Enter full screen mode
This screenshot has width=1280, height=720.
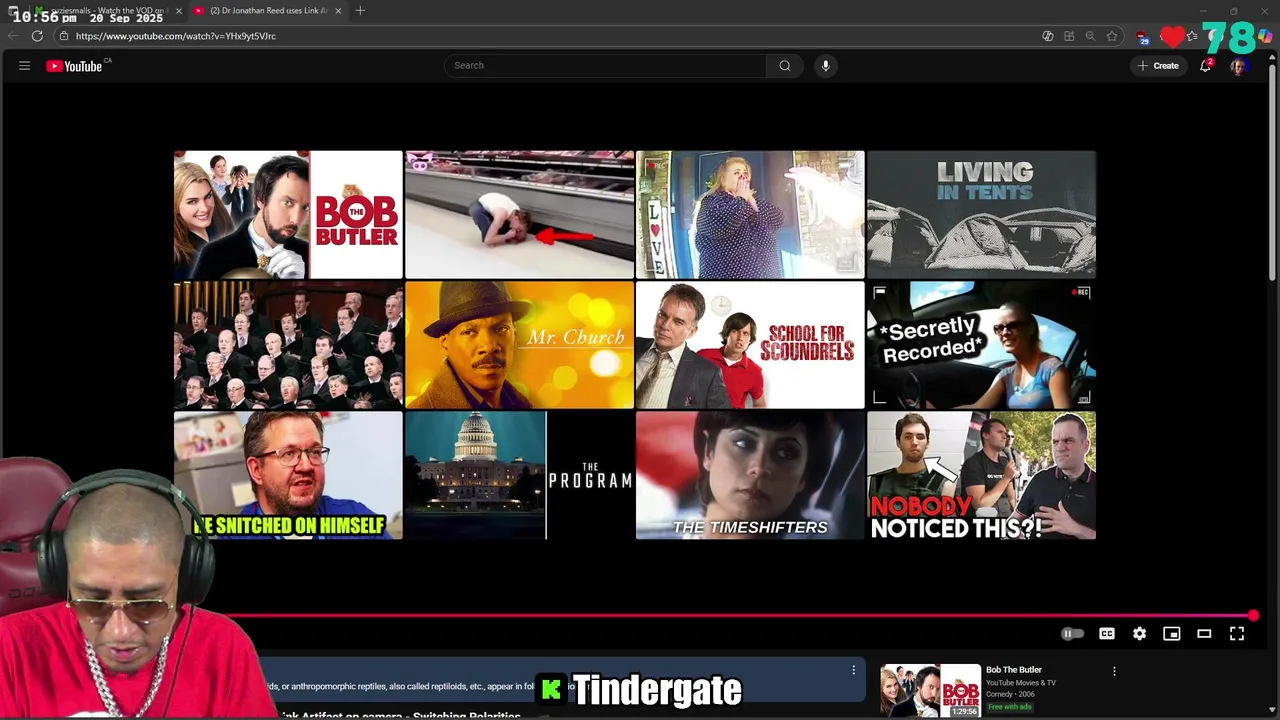[1237, 634]
